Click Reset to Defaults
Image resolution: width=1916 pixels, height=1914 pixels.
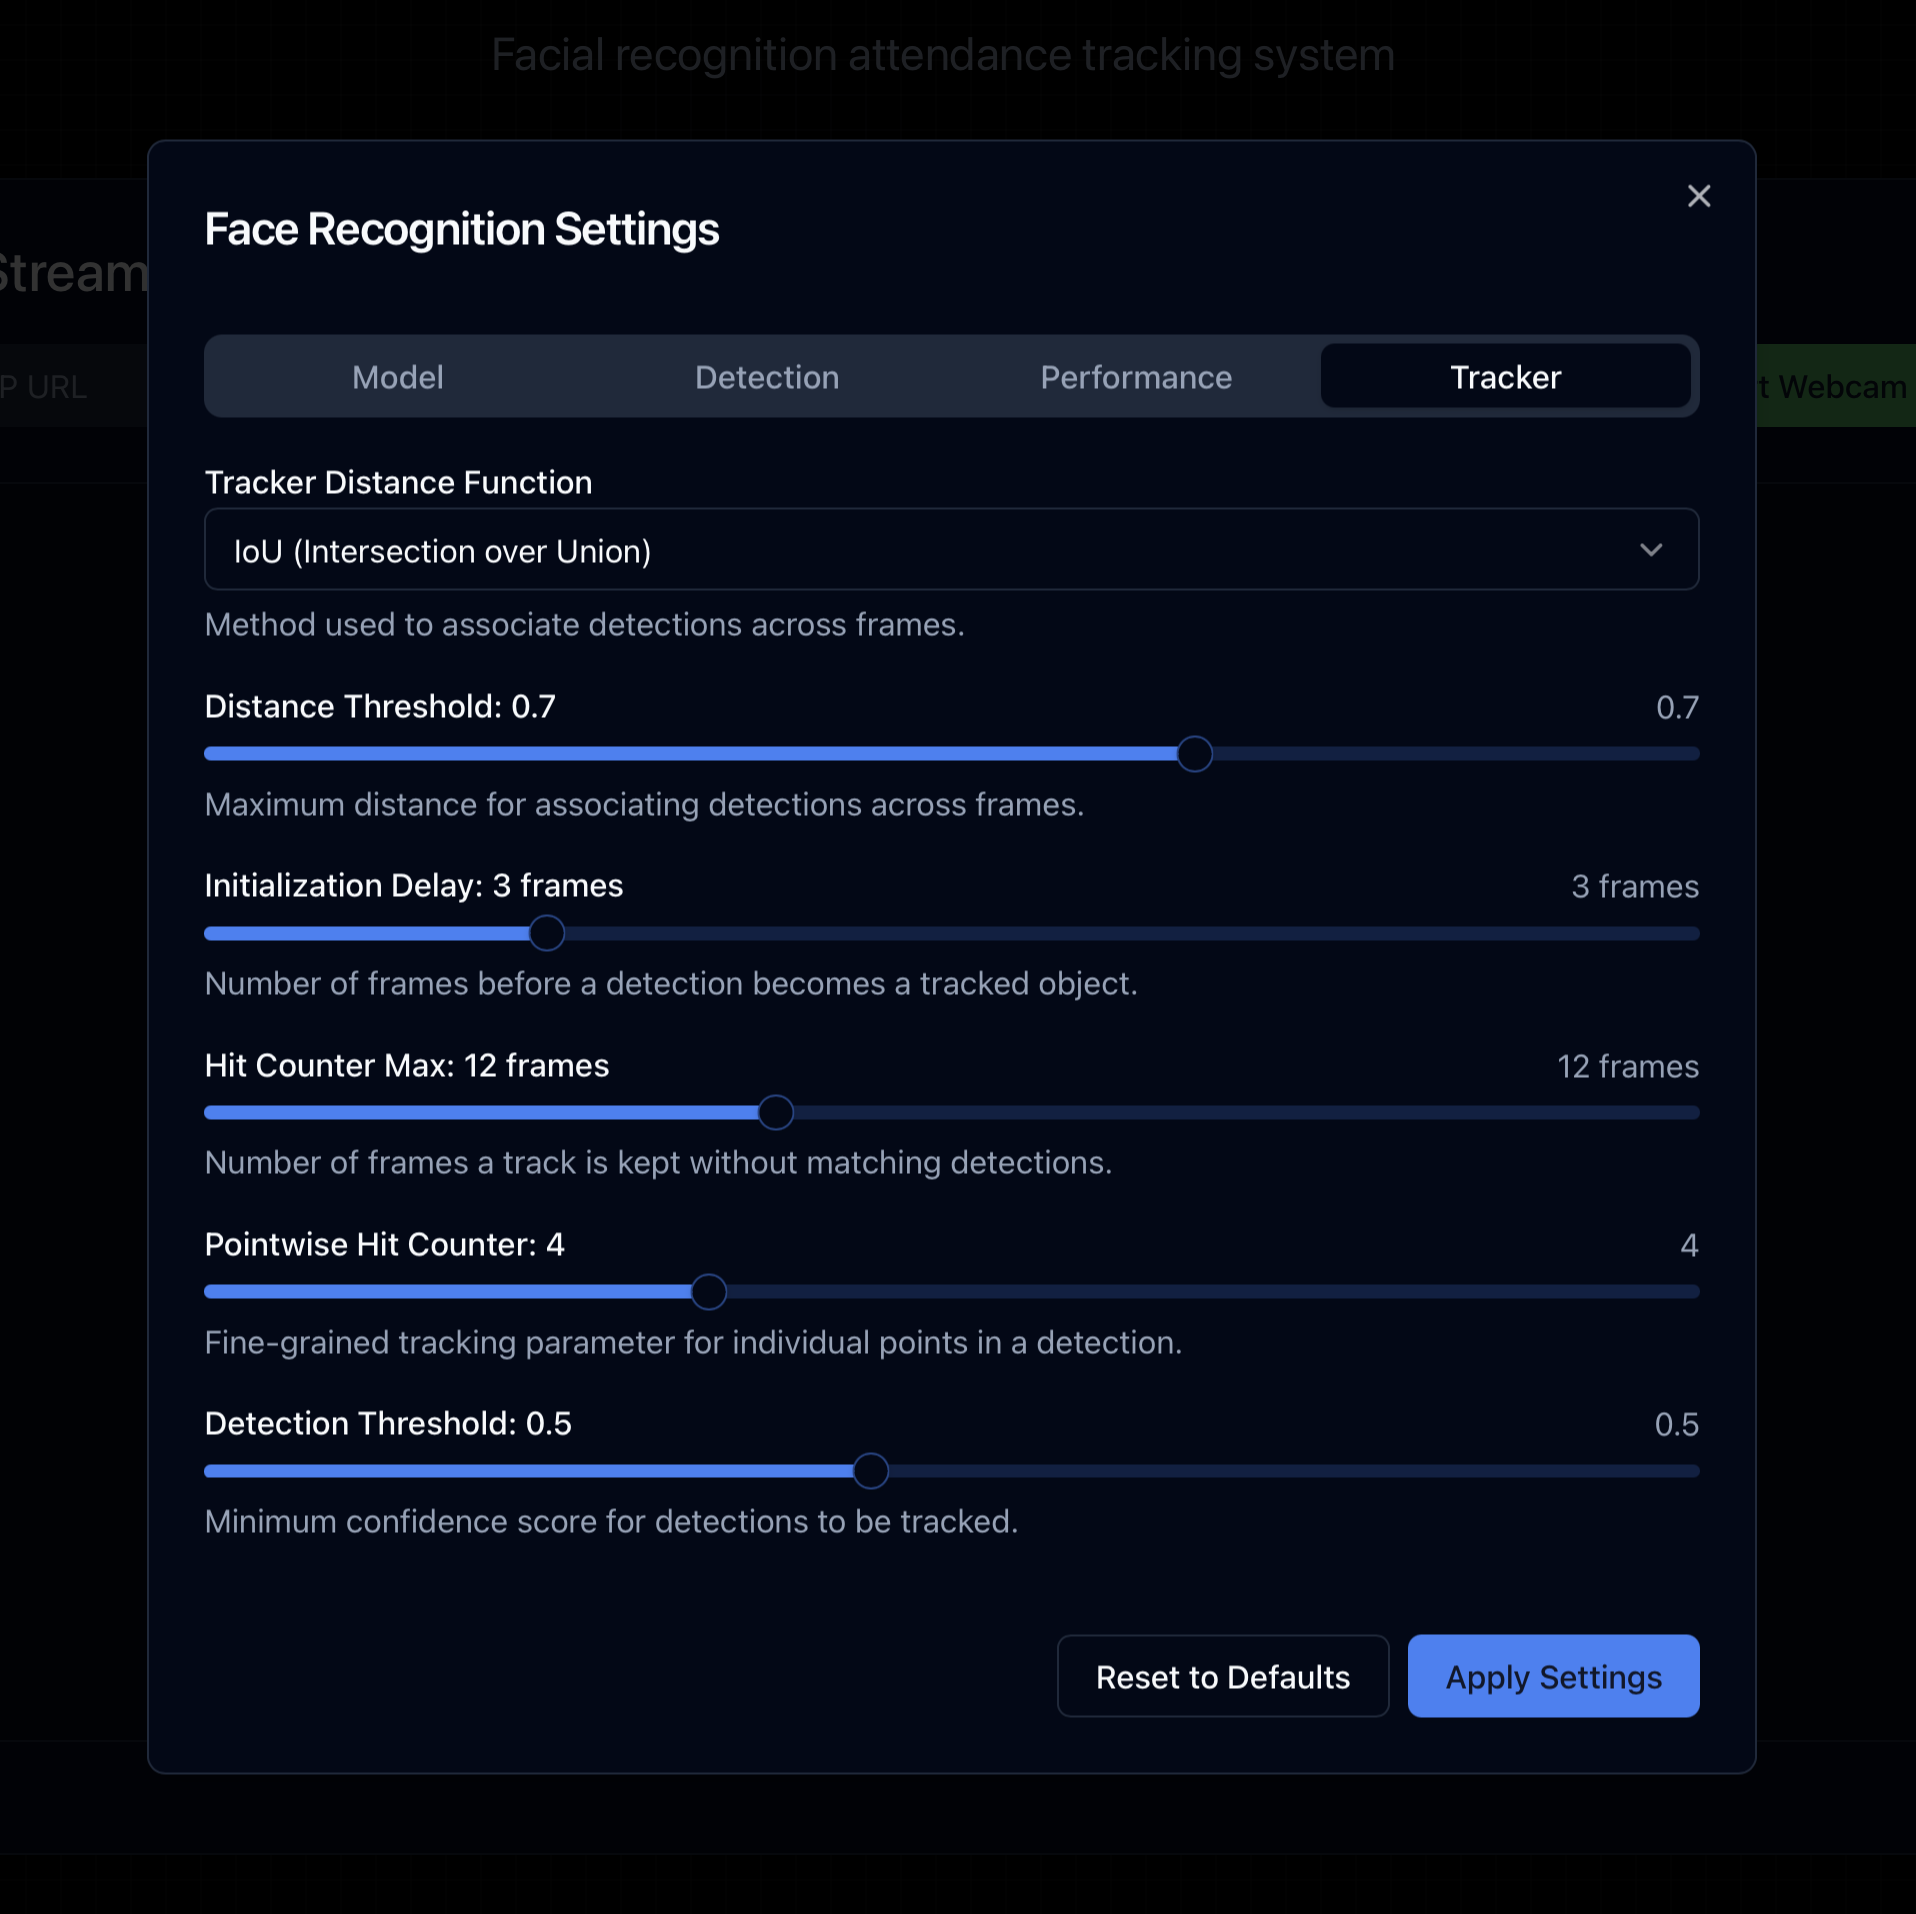tap(1222, 1677)
